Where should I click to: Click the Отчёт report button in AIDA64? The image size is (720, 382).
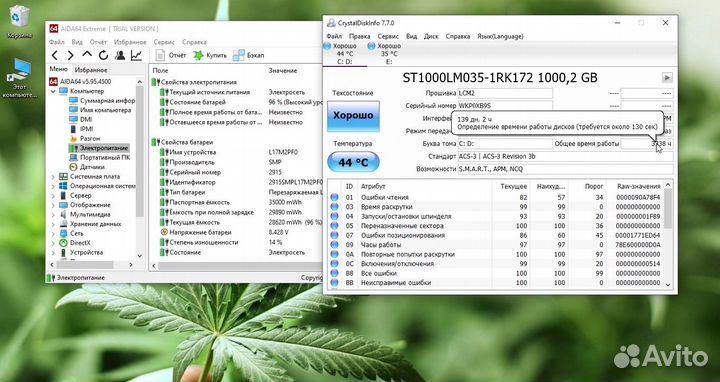pos(171,55)
